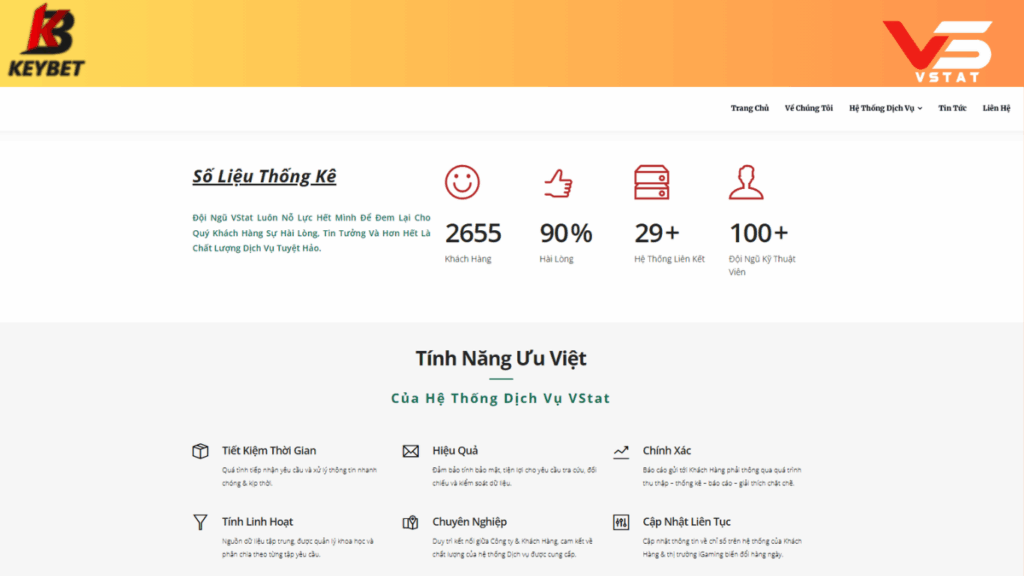
Task: Open the Trang Chủ menu item
Action: coord(749,108)
